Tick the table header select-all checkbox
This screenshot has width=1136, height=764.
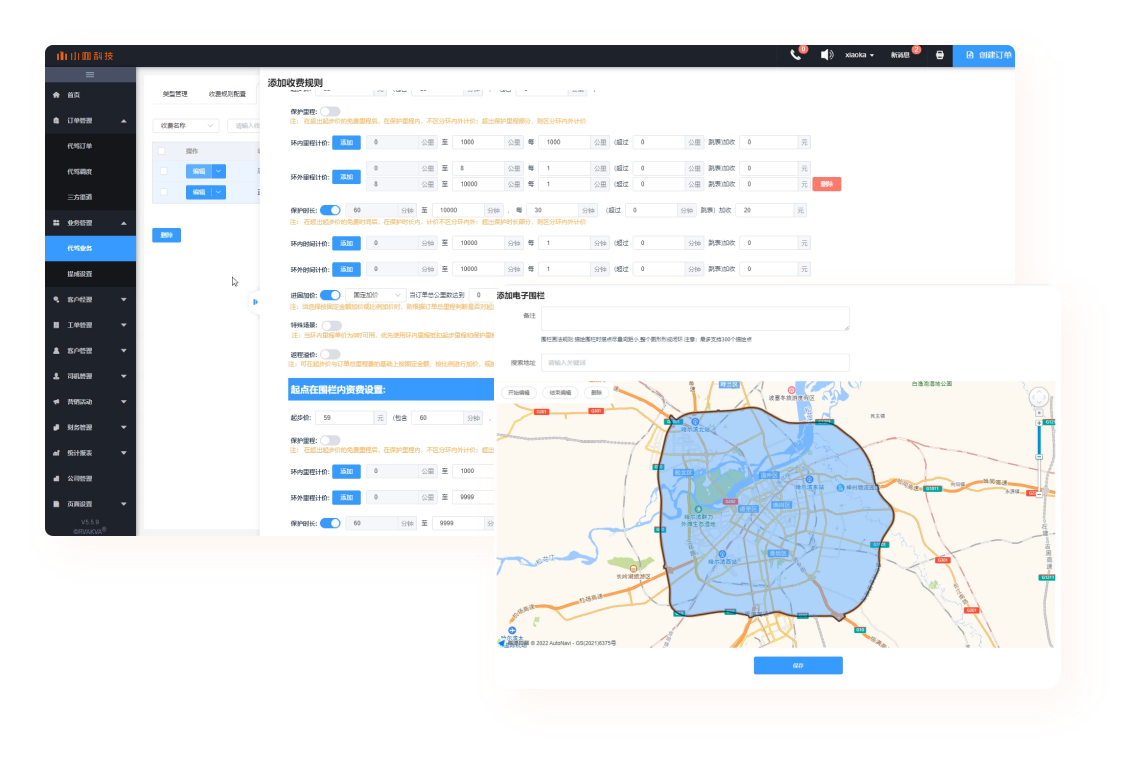(162, 151)
